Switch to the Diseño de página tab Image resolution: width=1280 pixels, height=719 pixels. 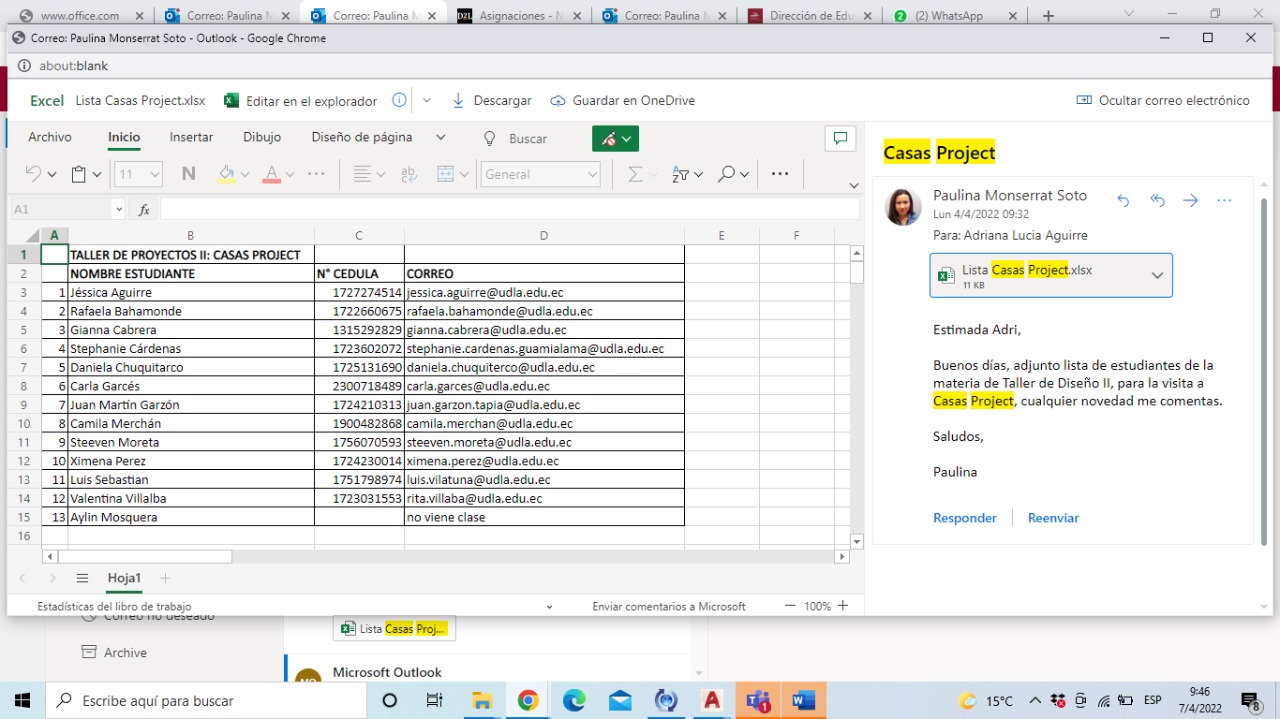pyautogui.click(x=361, y=137)
